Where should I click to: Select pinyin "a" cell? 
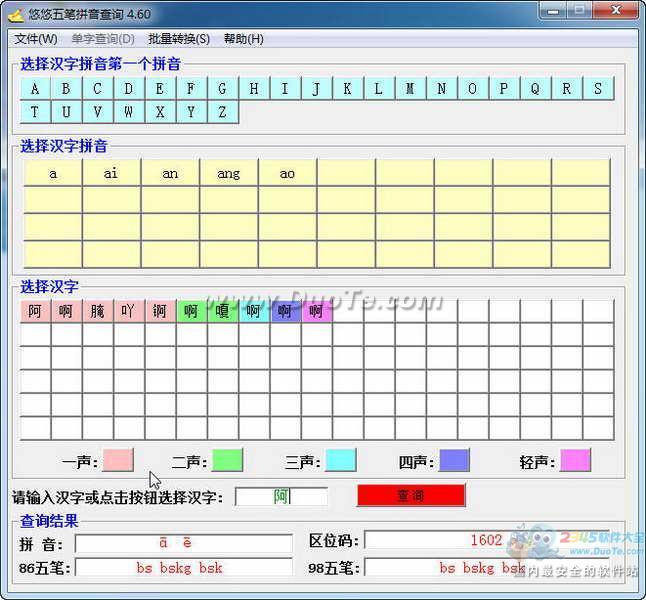[53, 173]
